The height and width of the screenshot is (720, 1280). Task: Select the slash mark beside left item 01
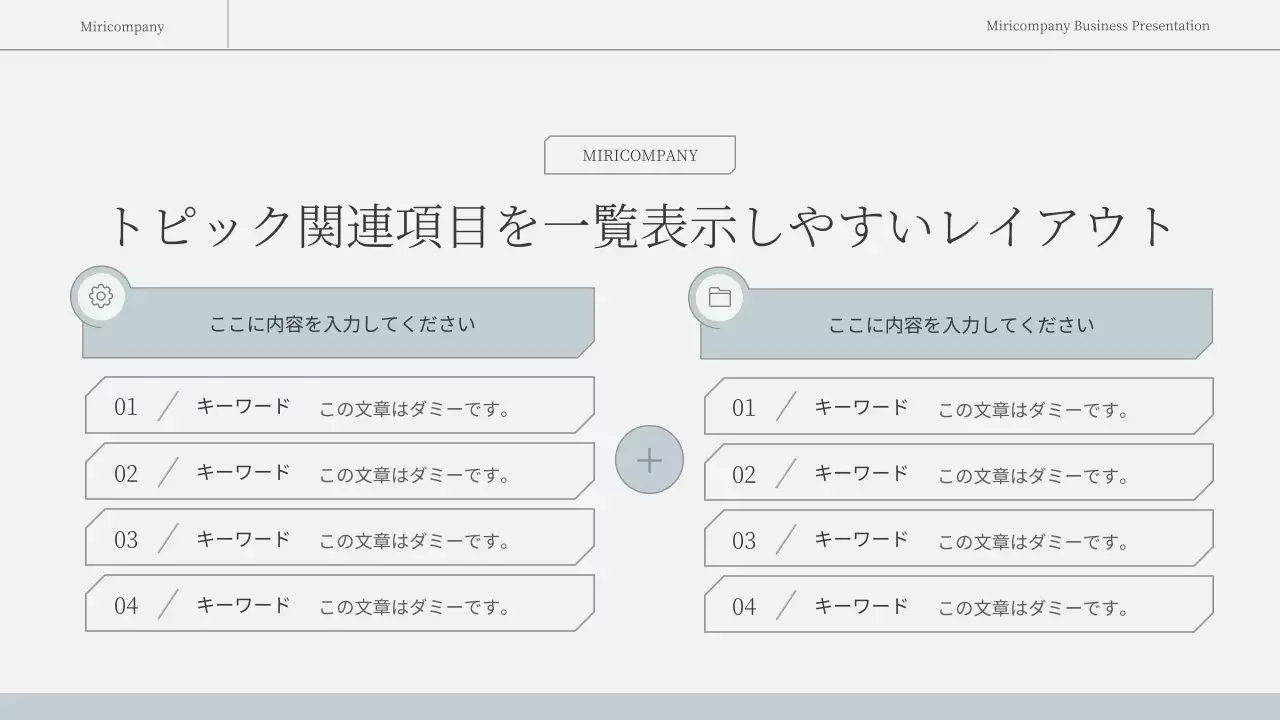tap(168, 404)
